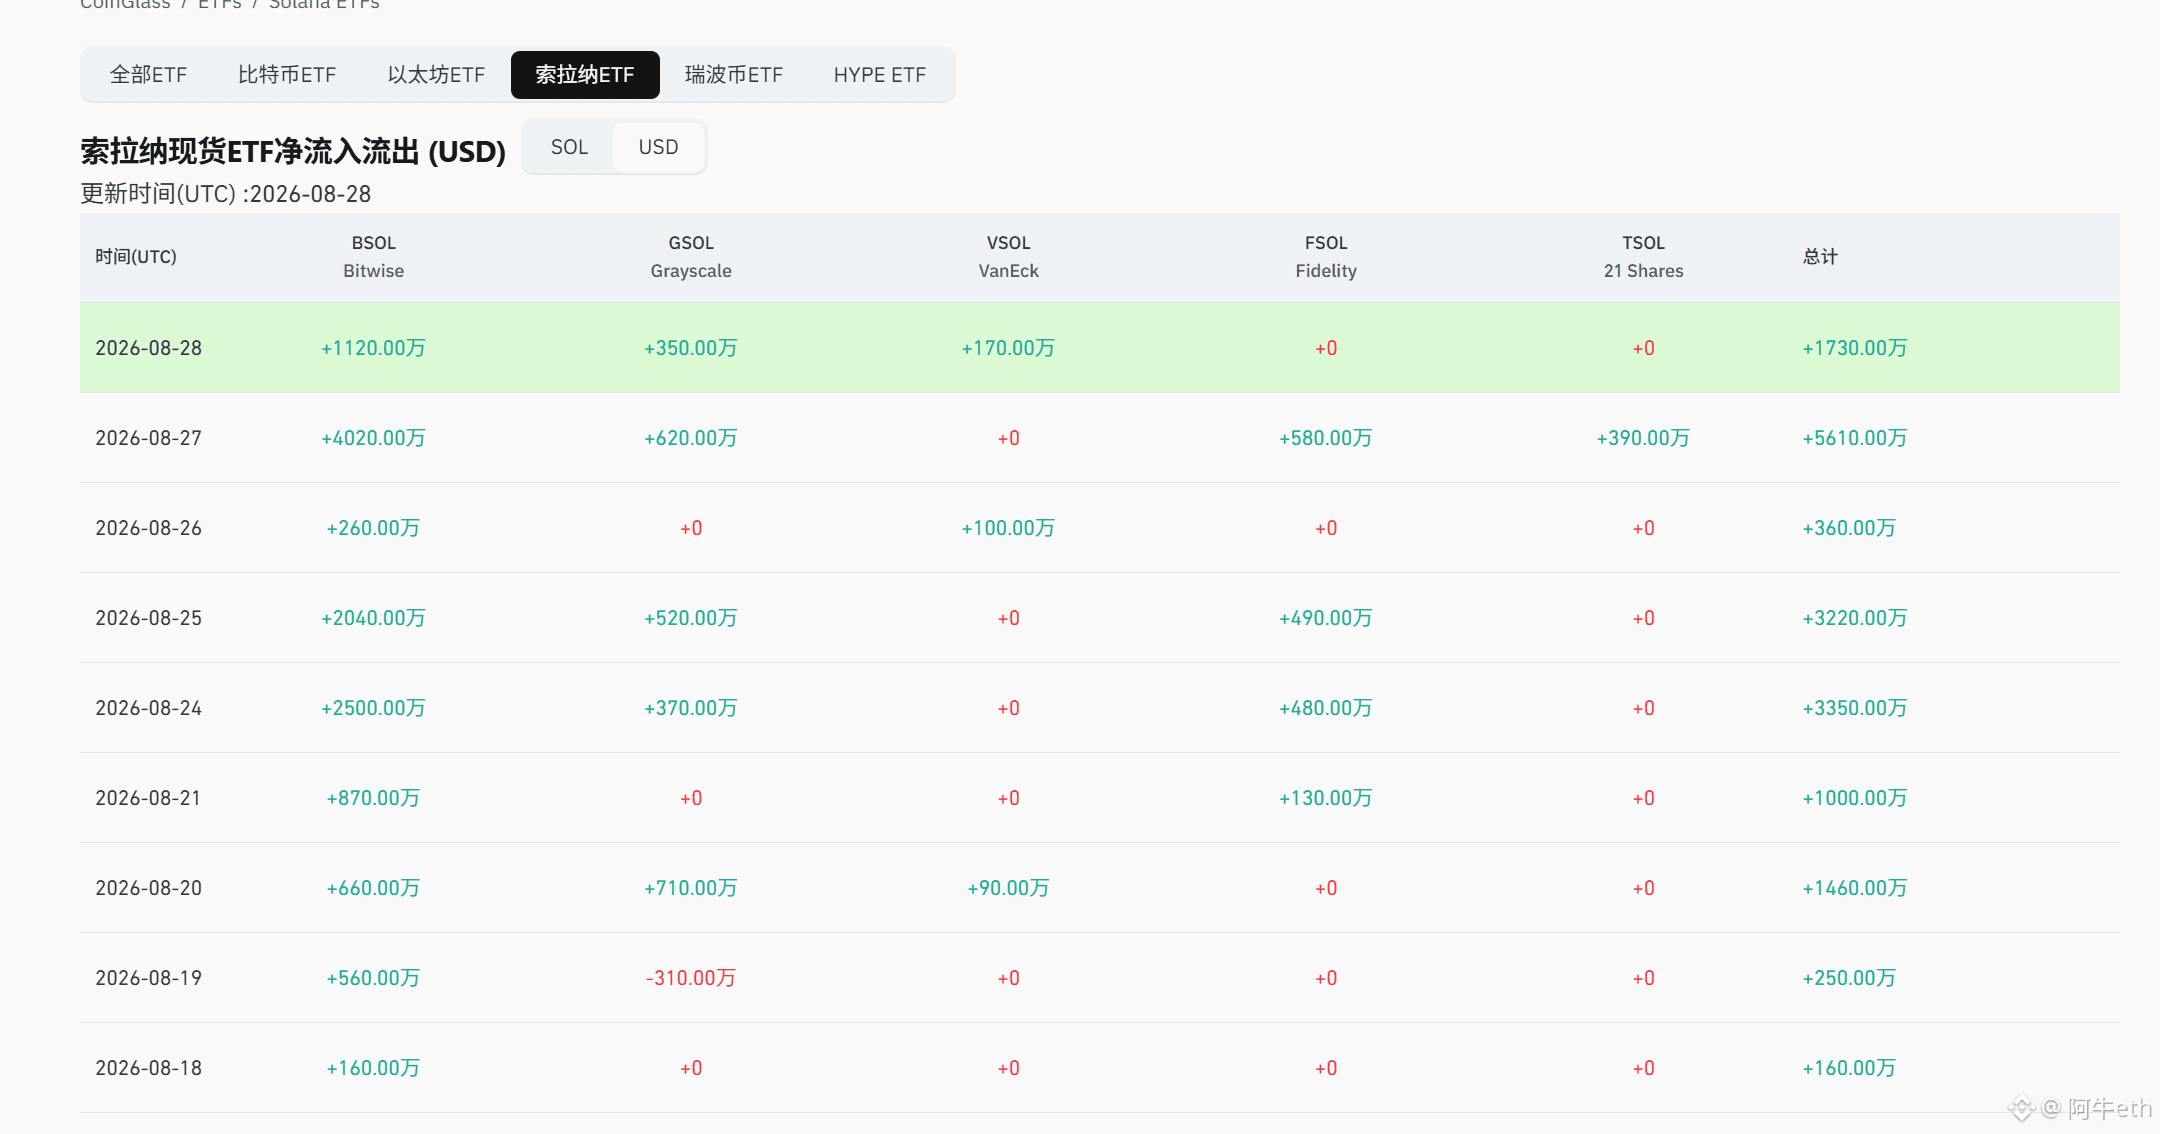Image resolution: width=2160 pixels, height=1134 pixels.
Task: Click the 索拉纳现货ETF净流入流出 (USD) heading
Action: 293,151
